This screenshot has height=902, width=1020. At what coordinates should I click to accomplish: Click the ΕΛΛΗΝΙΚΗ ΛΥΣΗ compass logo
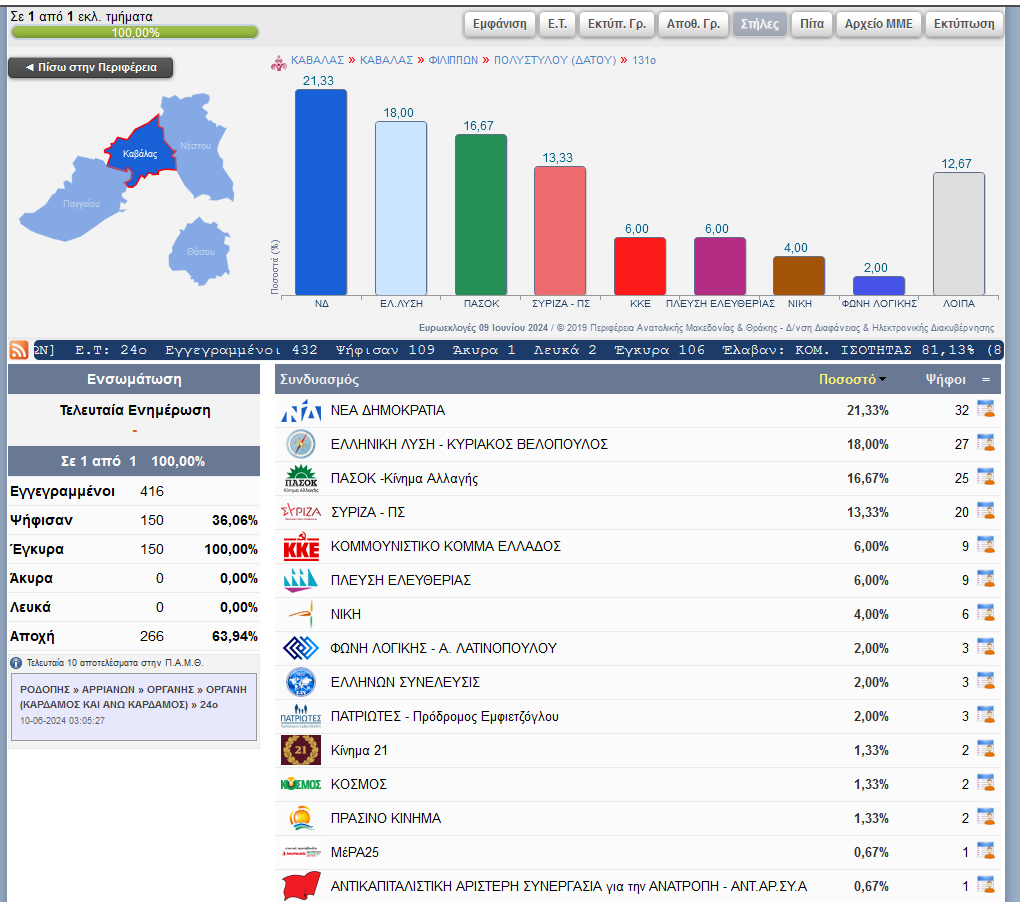point(301,444)
